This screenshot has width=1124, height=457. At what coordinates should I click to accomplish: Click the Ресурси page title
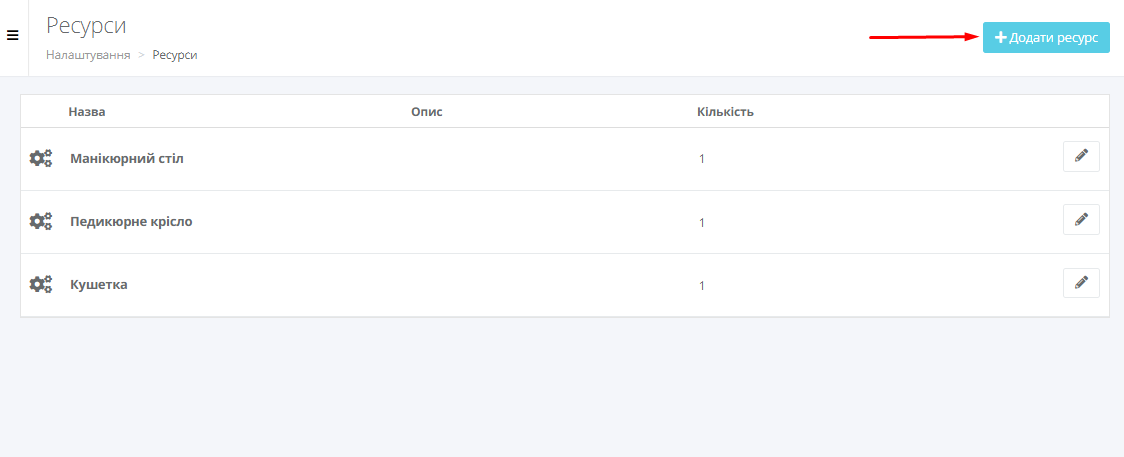(86, 26)
